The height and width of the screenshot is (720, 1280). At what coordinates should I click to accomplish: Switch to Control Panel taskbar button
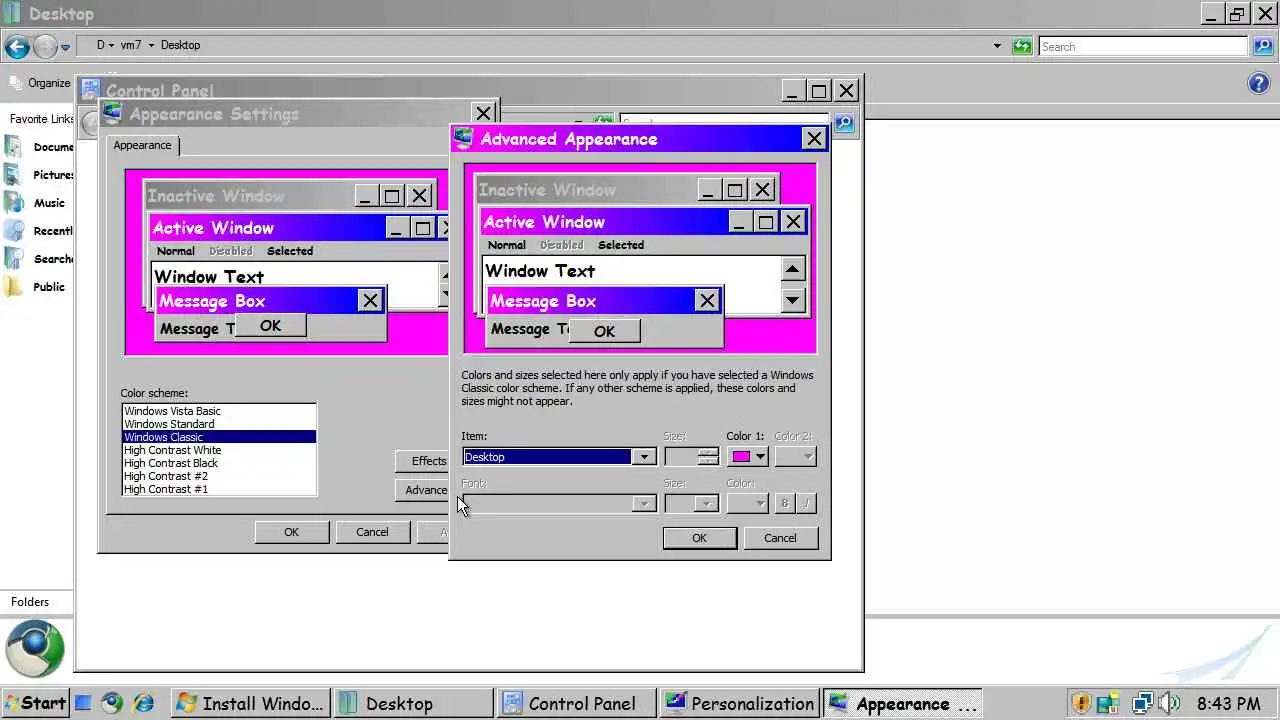coord(577,703)
